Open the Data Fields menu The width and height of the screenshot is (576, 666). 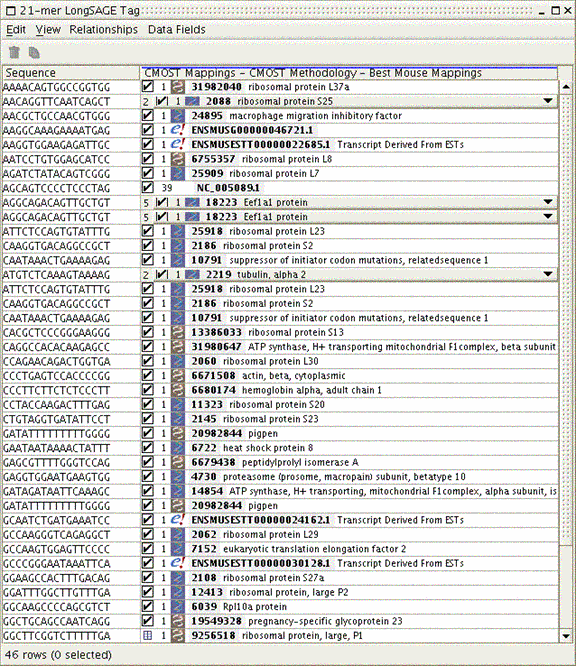(177, 30)
